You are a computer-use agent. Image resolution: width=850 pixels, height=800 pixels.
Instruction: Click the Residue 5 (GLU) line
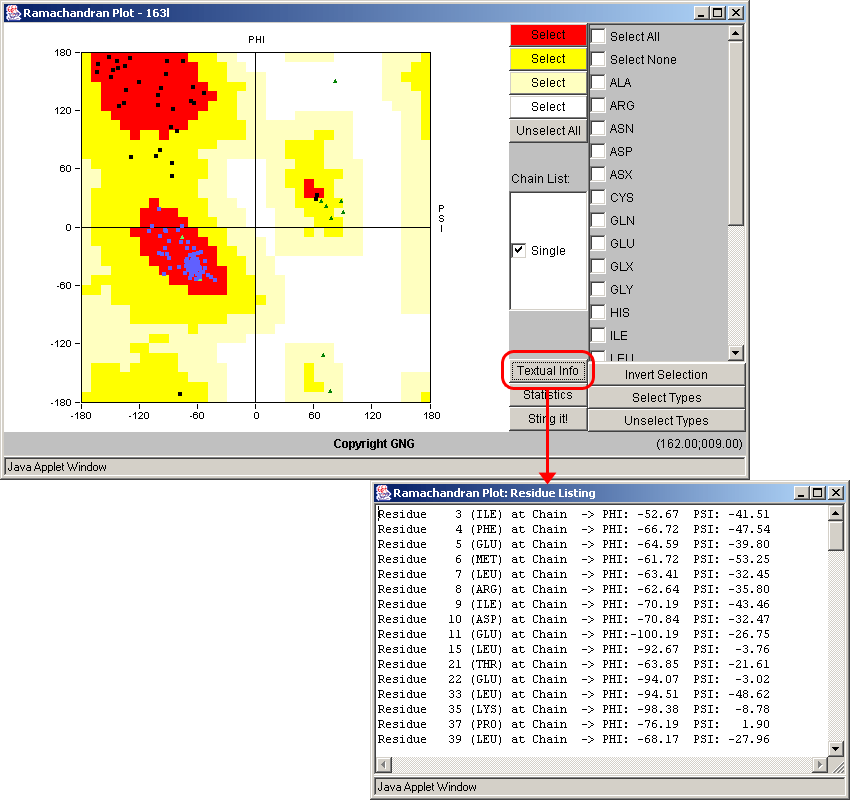click(x=574, y=544)
